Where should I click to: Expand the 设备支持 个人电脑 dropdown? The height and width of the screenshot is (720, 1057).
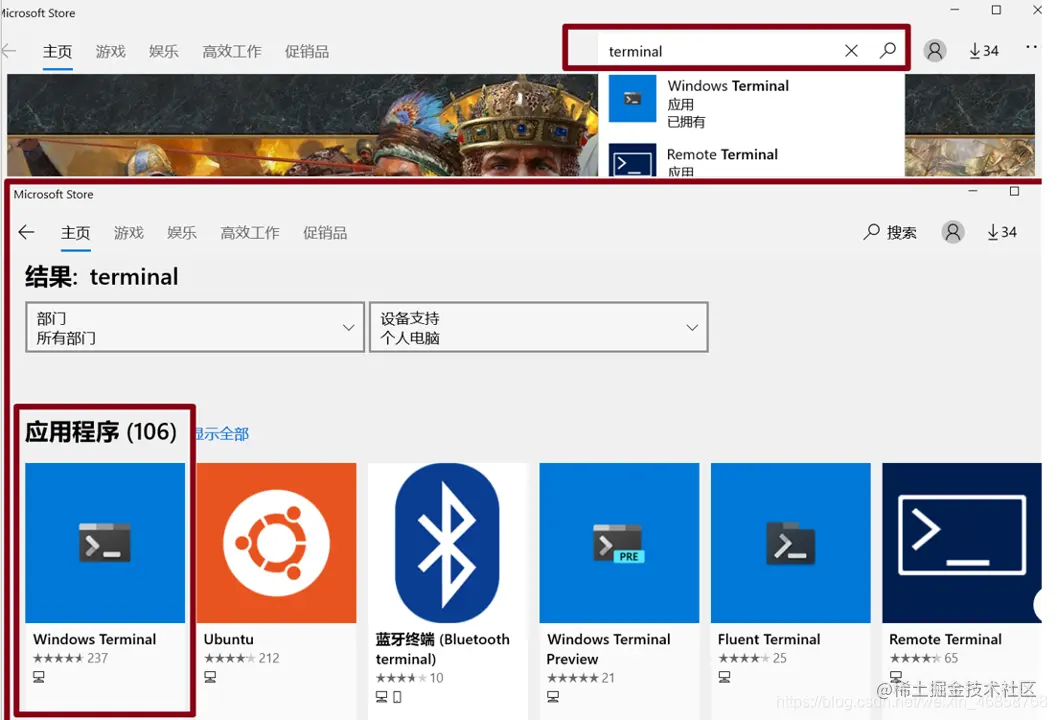tap(539, 327)
